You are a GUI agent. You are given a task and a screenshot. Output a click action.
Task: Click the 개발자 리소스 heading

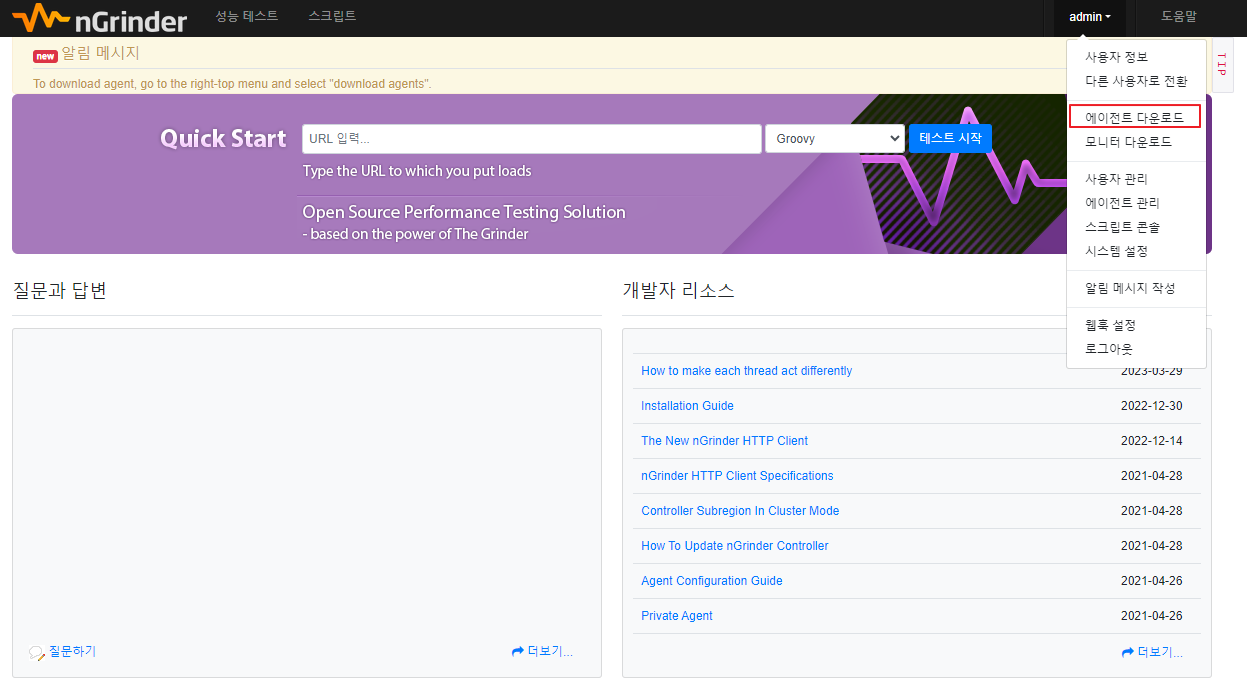[x=678, y=291]
